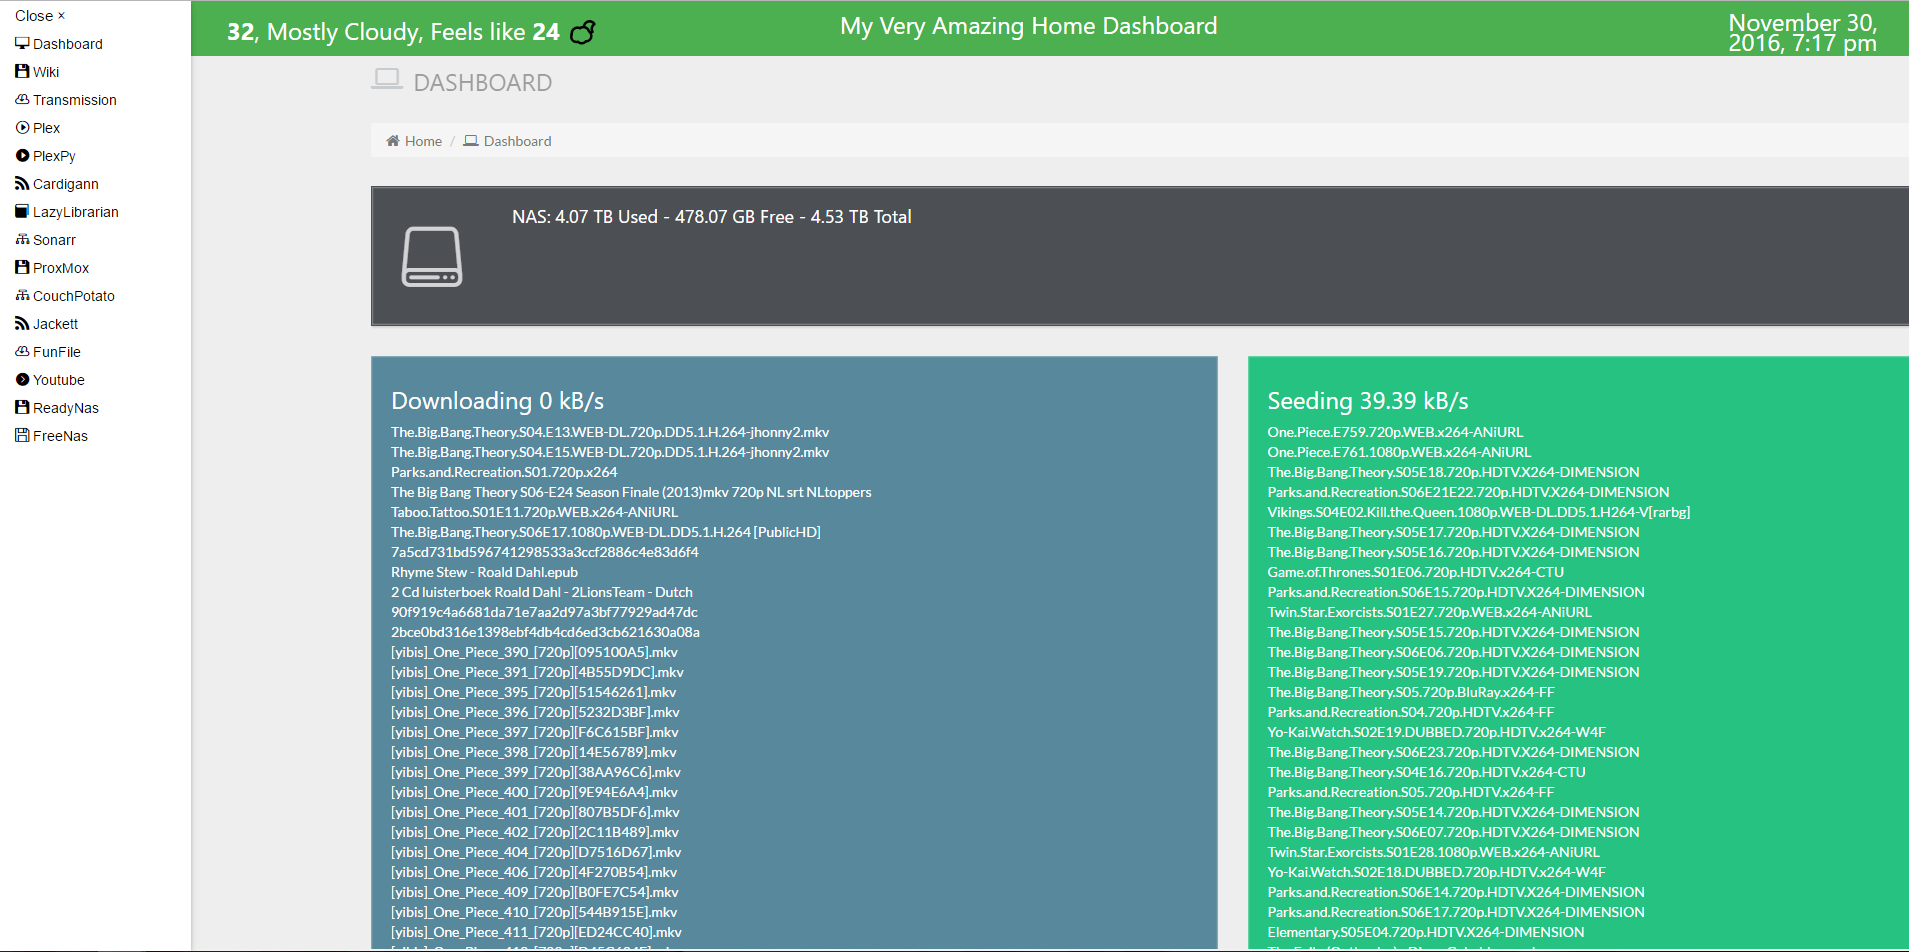Click the Transmission cloud icon in sidebar
This screenshot has height=952, width=1909.
pos(22,99)
